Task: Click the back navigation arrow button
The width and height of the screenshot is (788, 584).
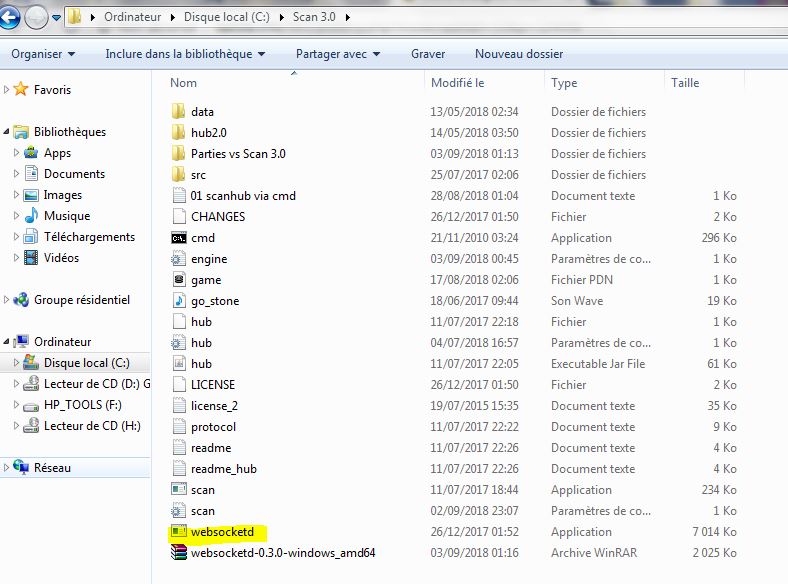Action: point(11,17)
